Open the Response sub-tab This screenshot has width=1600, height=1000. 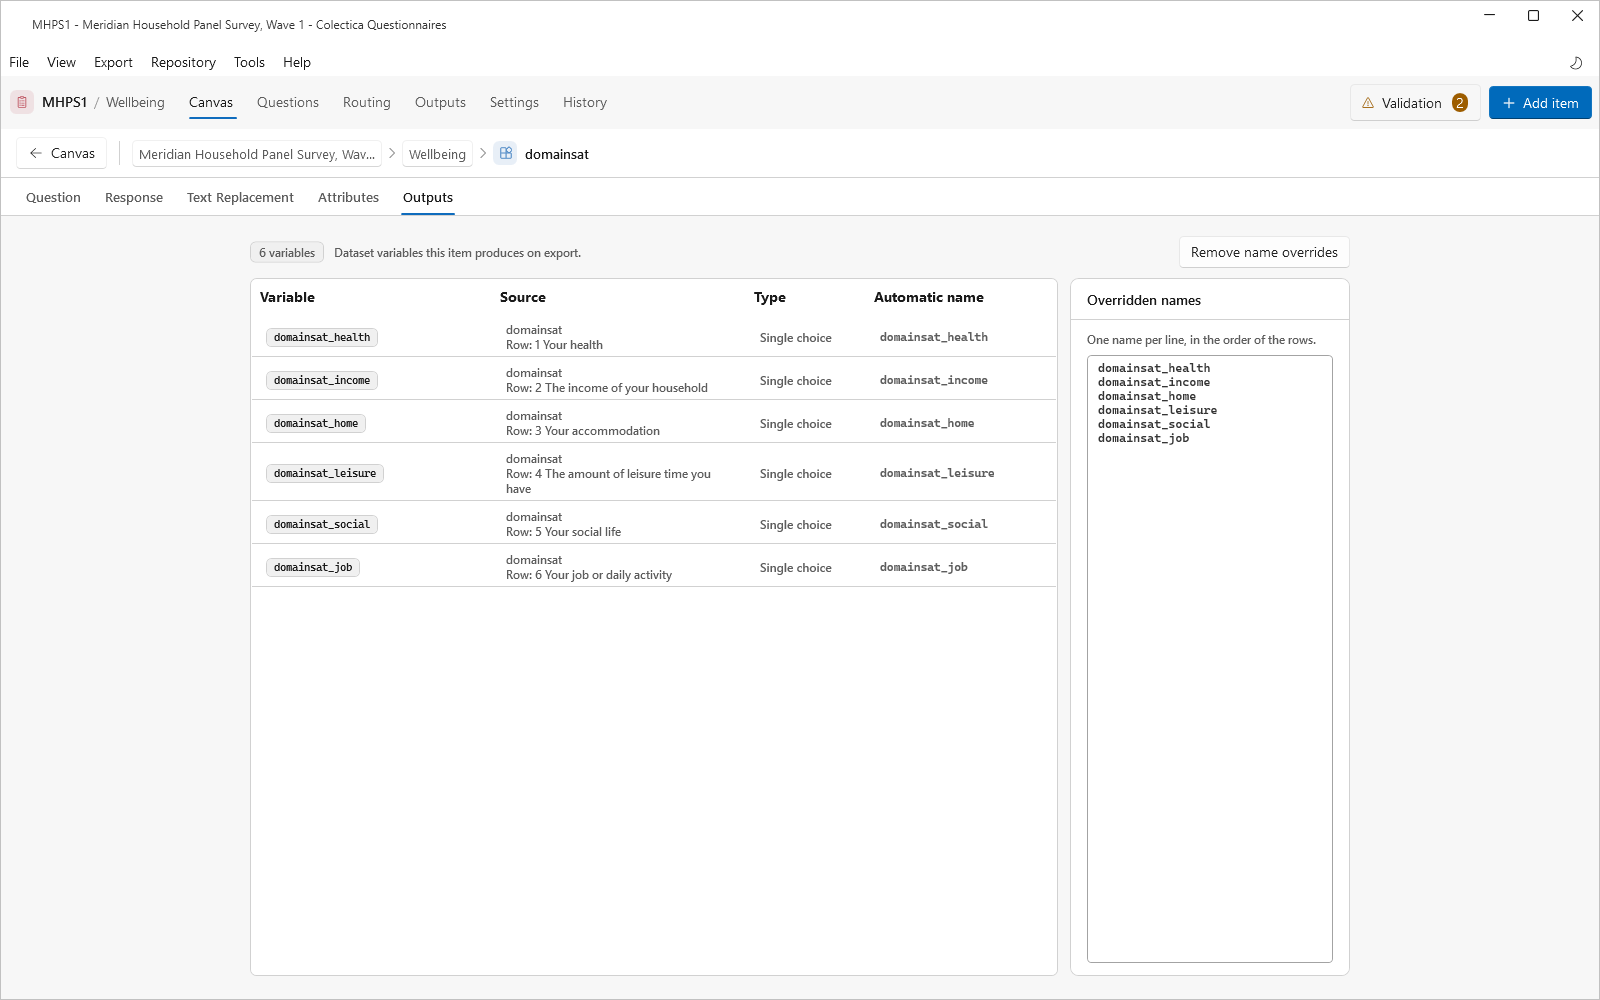tap(134, 197)
